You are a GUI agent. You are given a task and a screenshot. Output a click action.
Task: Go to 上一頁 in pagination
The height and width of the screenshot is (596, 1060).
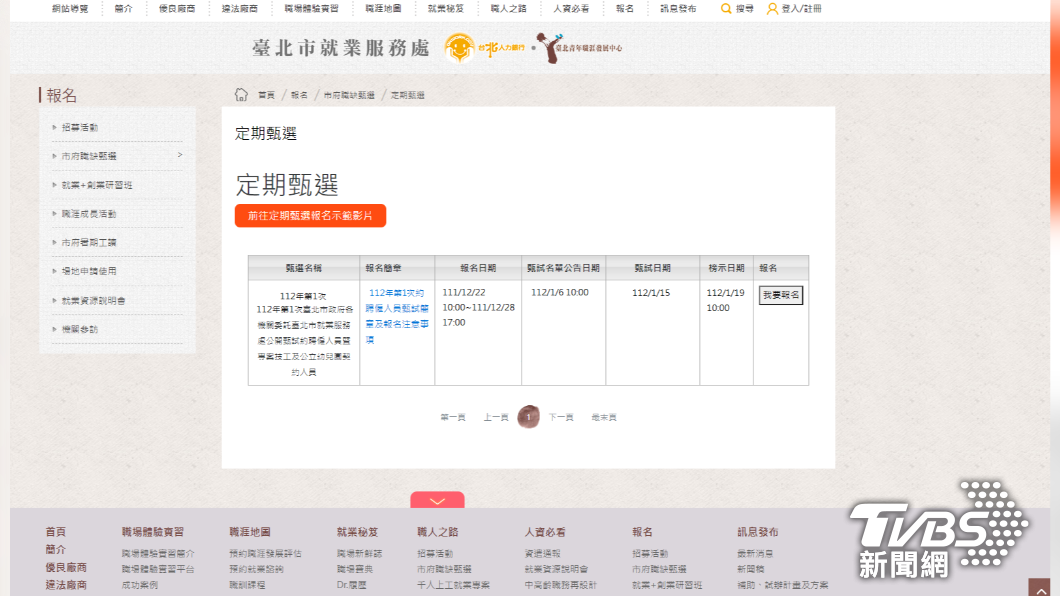(496, 418)
